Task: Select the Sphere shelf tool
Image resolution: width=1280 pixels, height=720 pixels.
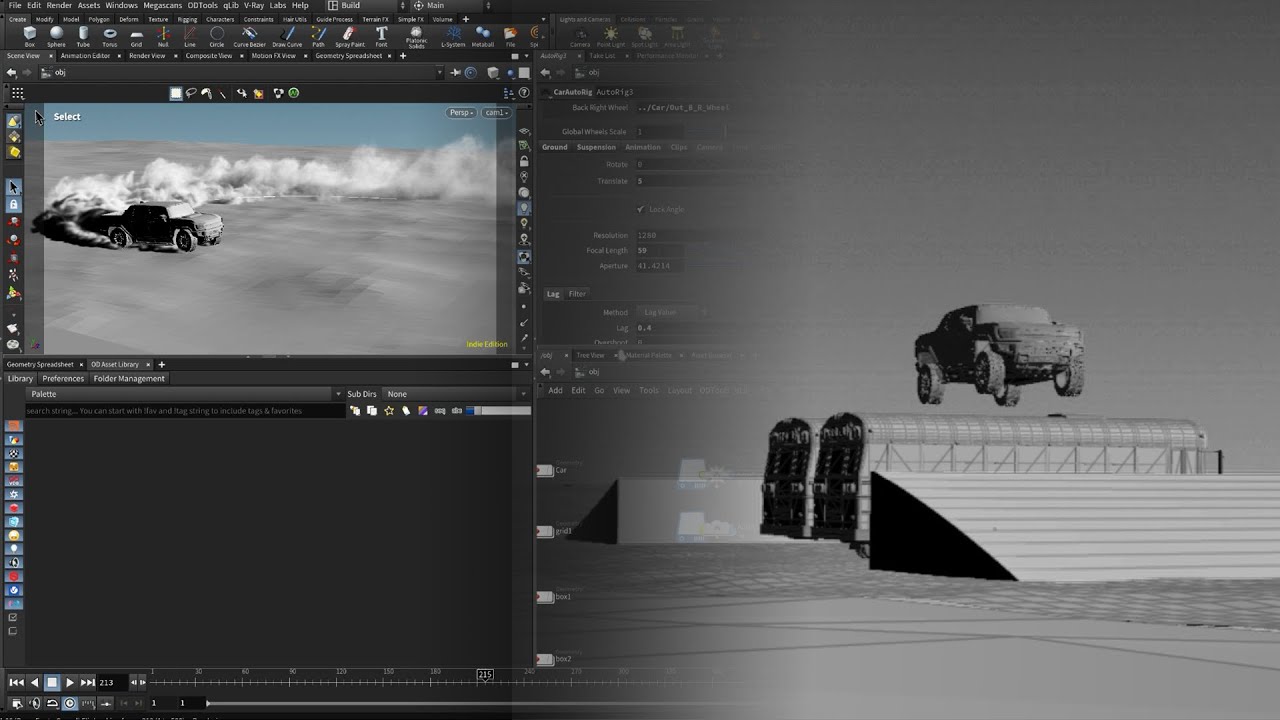Action: pos(56,37)
